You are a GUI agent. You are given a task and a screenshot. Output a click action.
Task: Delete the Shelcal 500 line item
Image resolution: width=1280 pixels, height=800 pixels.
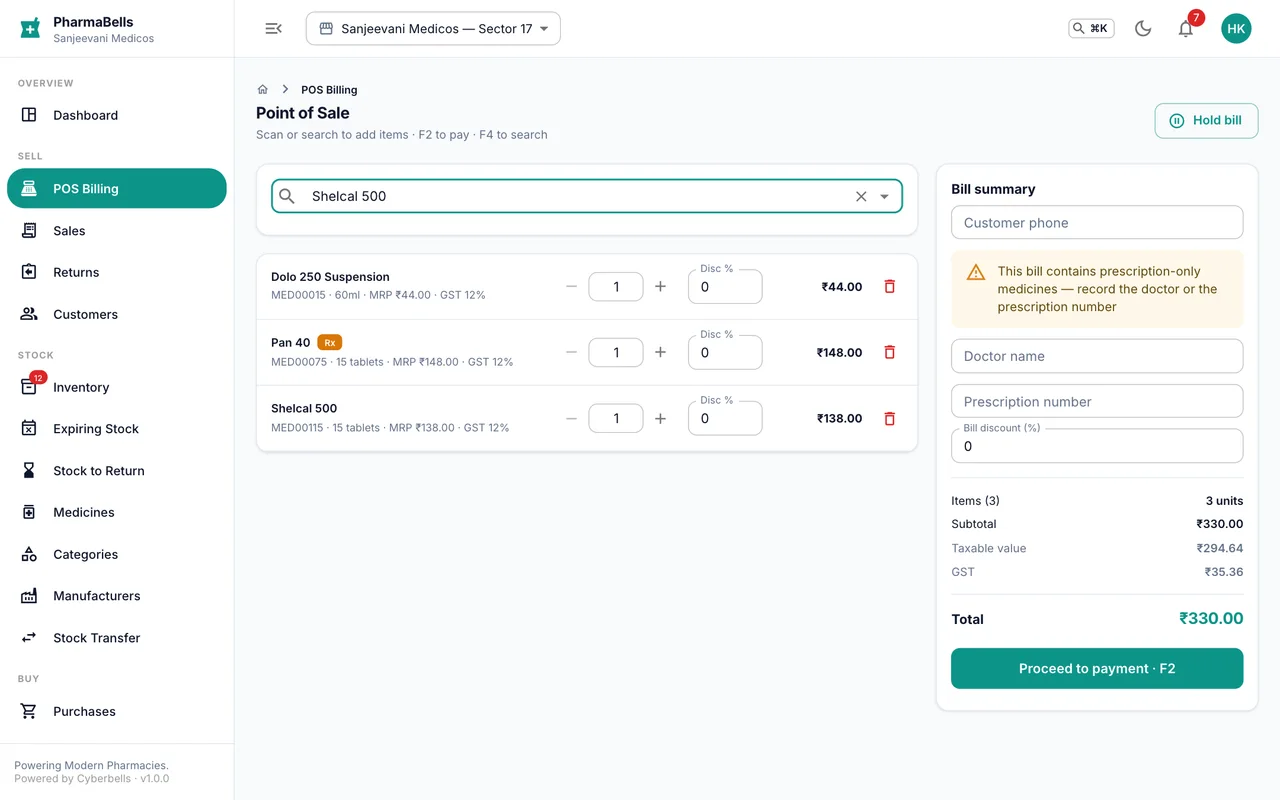[889, 418]
